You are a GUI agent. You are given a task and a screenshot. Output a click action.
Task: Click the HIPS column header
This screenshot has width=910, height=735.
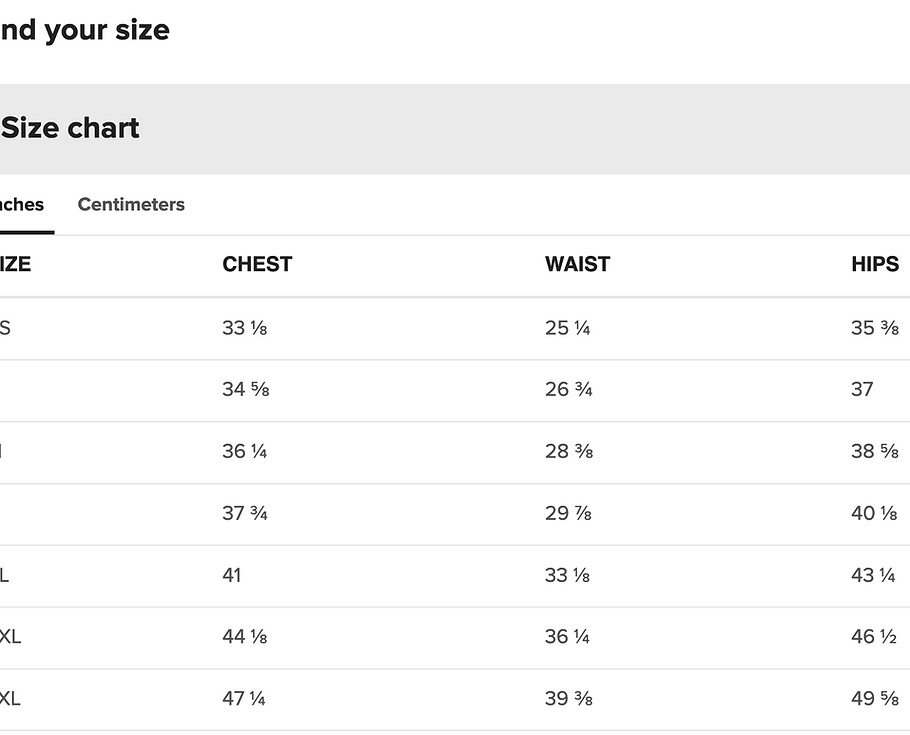875,264
